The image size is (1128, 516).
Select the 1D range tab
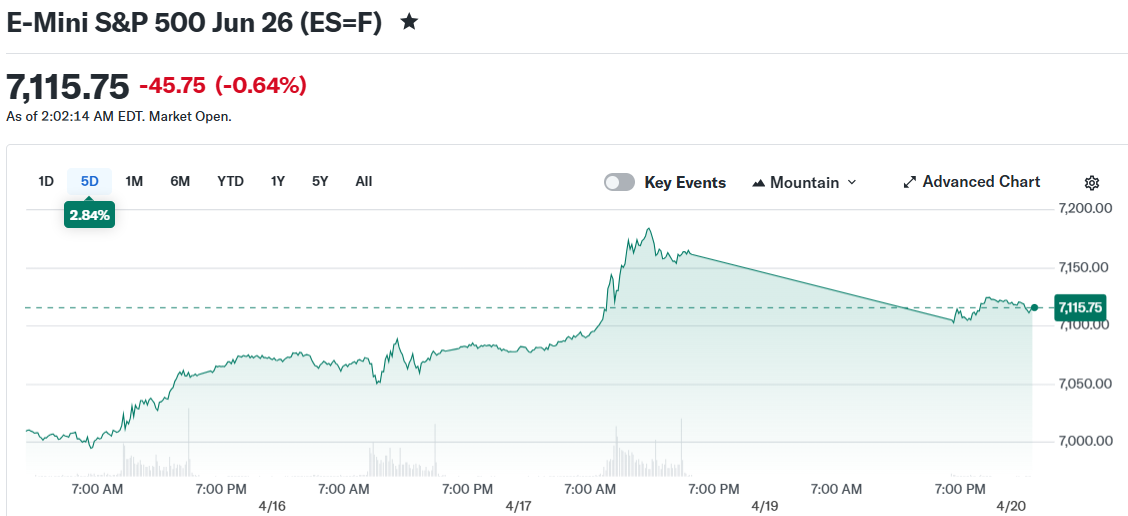(46, 181)
